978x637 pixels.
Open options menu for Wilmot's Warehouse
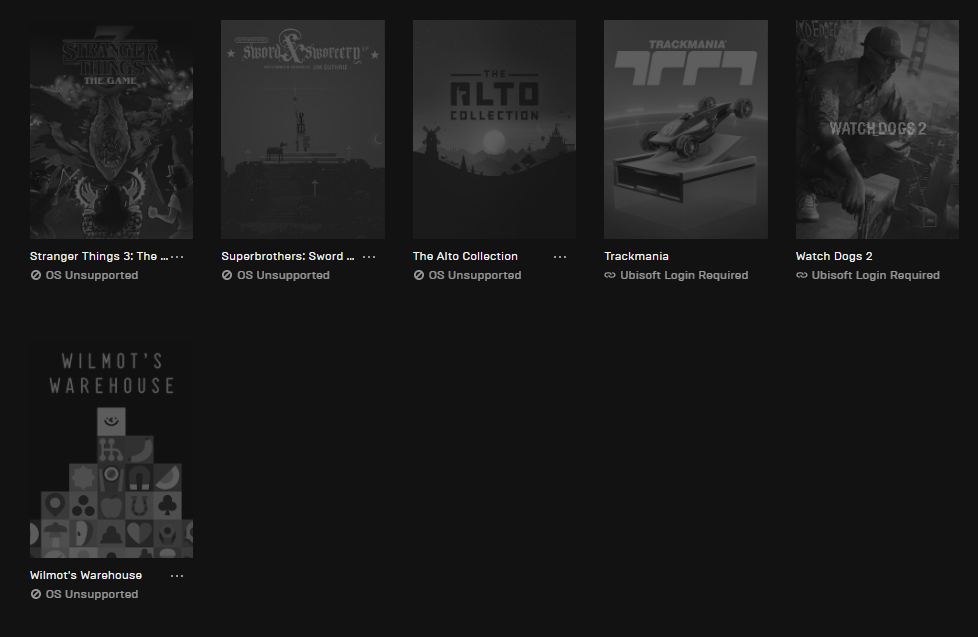177,576
